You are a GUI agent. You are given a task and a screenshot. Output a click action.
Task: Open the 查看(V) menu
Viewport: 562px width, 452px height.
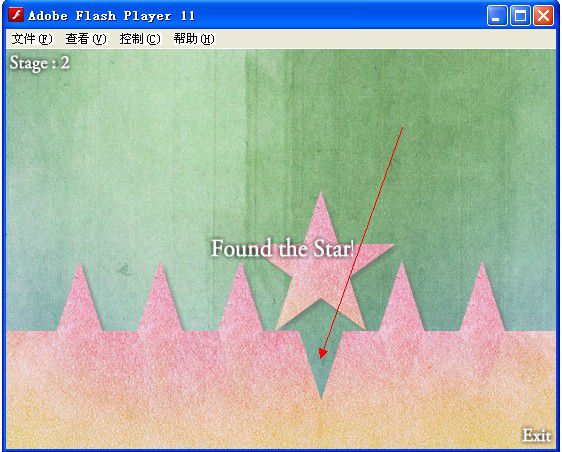[86, 39]
